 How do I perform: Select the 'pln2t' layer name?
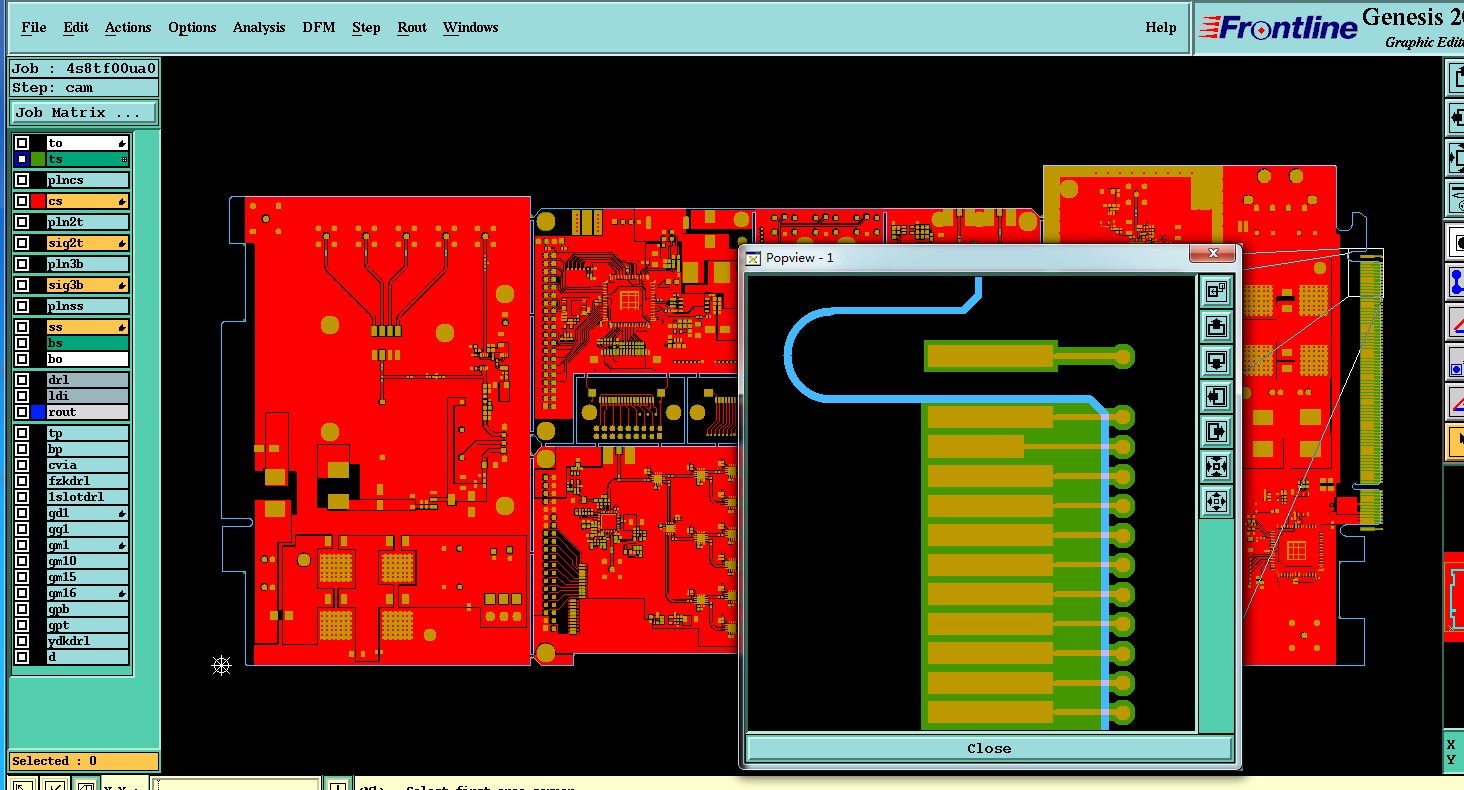click(x=88, y=222)
